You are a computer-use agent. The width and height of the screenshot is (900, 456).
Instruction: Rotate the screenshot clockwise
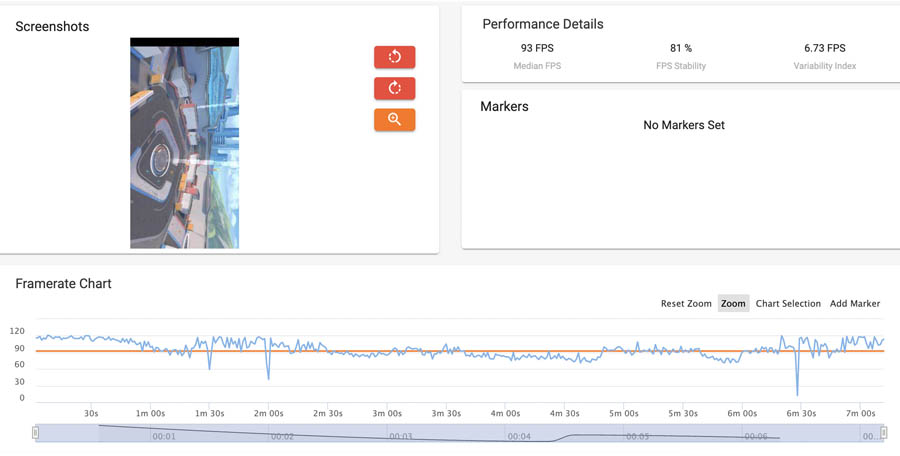(x=394, y=88)
